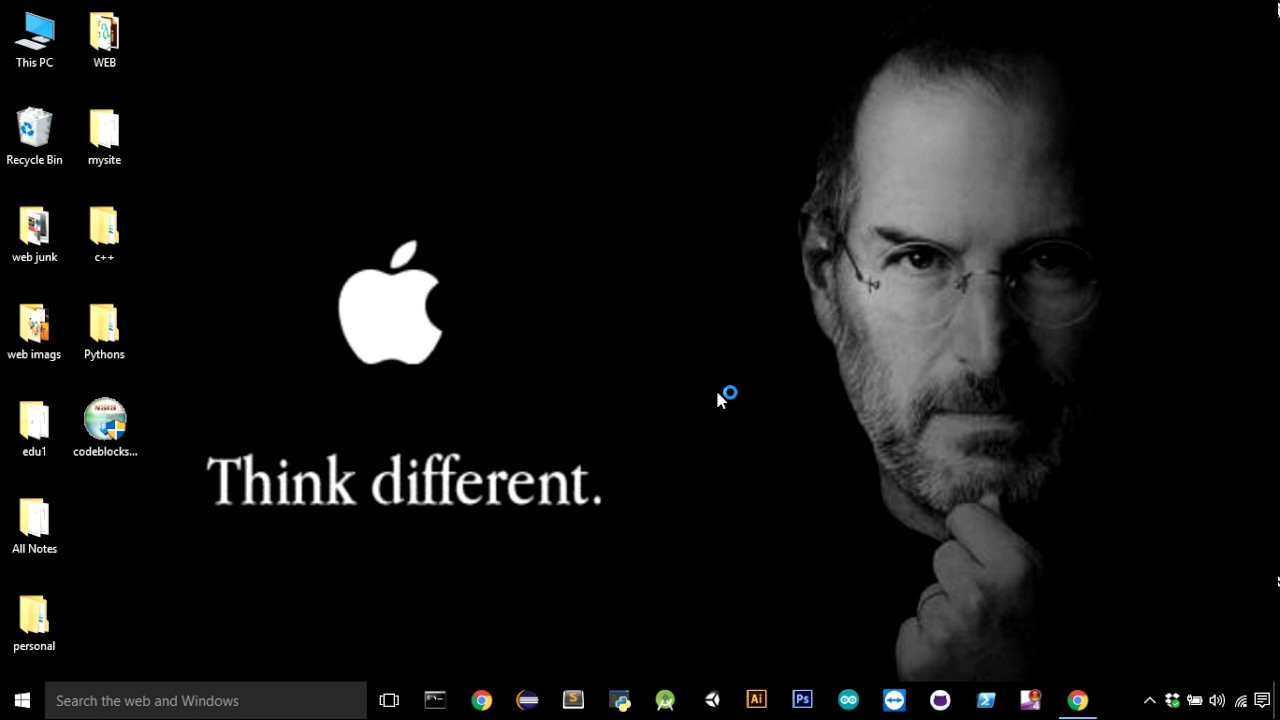Launch GitHub Desktop cat icon
The image size is (1280, 720).
tap(941, 700)
